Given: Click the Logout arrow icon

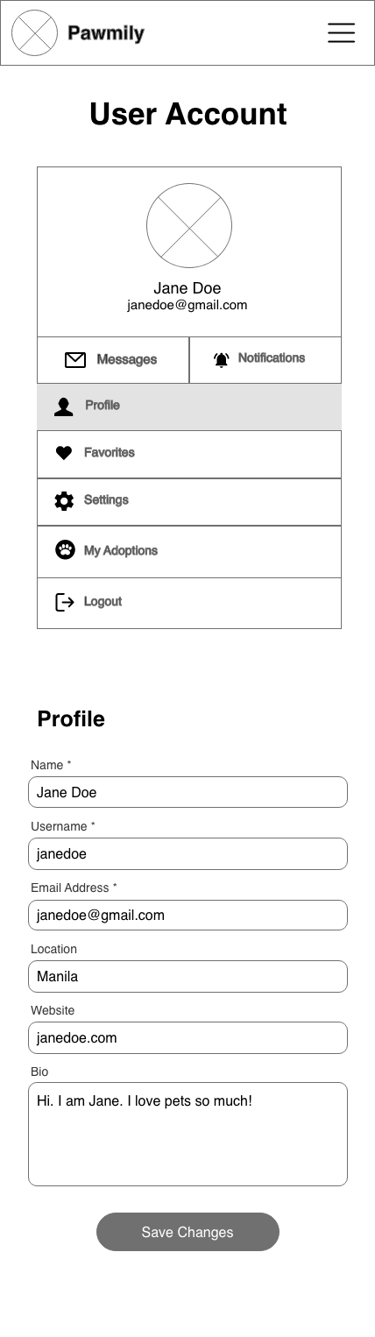Looking at the screenshot, I should [64, 602].
